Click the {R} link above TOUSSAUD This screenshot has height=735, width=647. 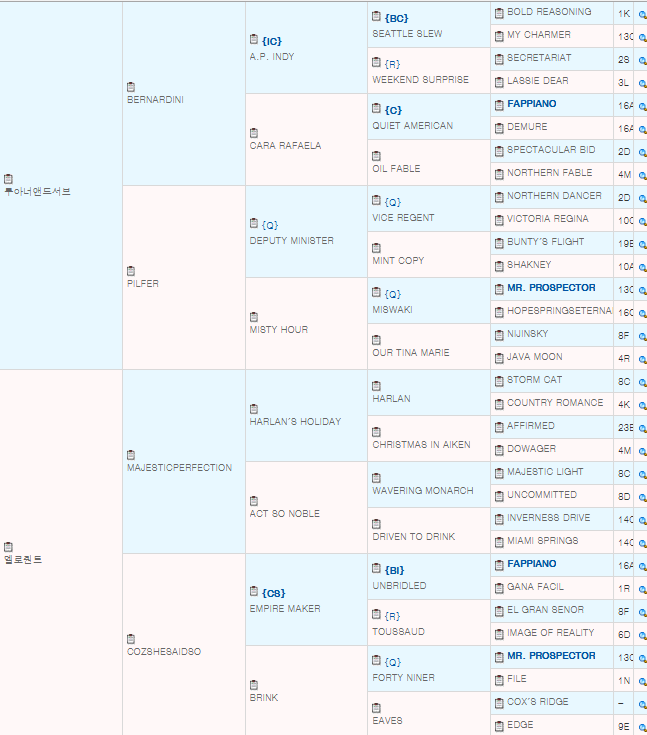coord(392,616)
